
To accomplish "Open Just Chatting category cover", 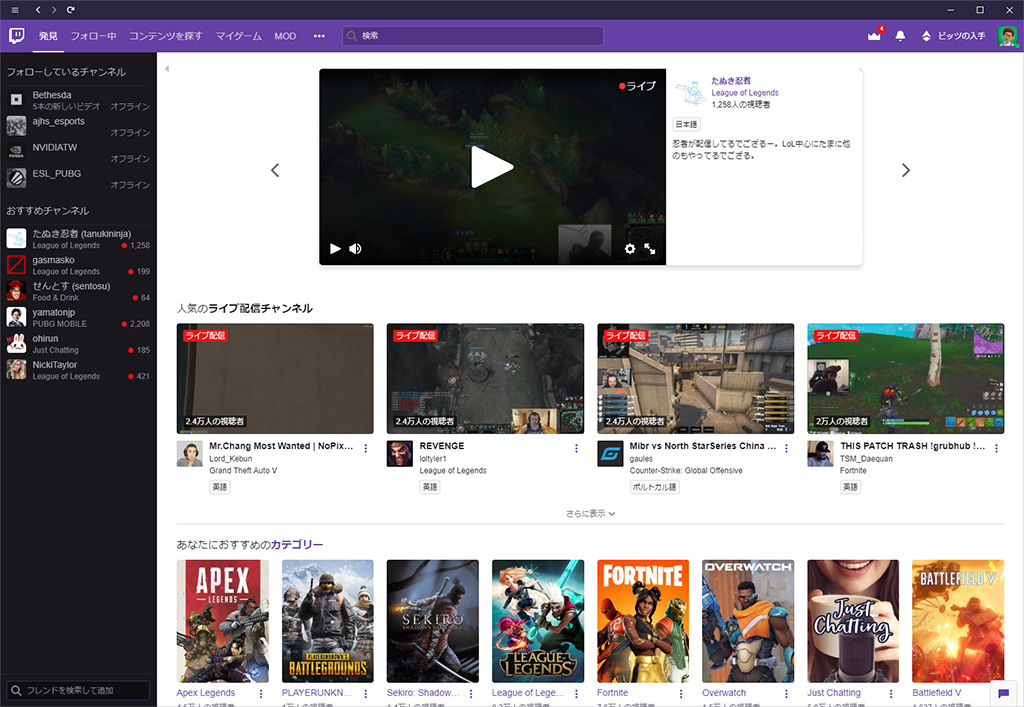I will tap(853, 621).
